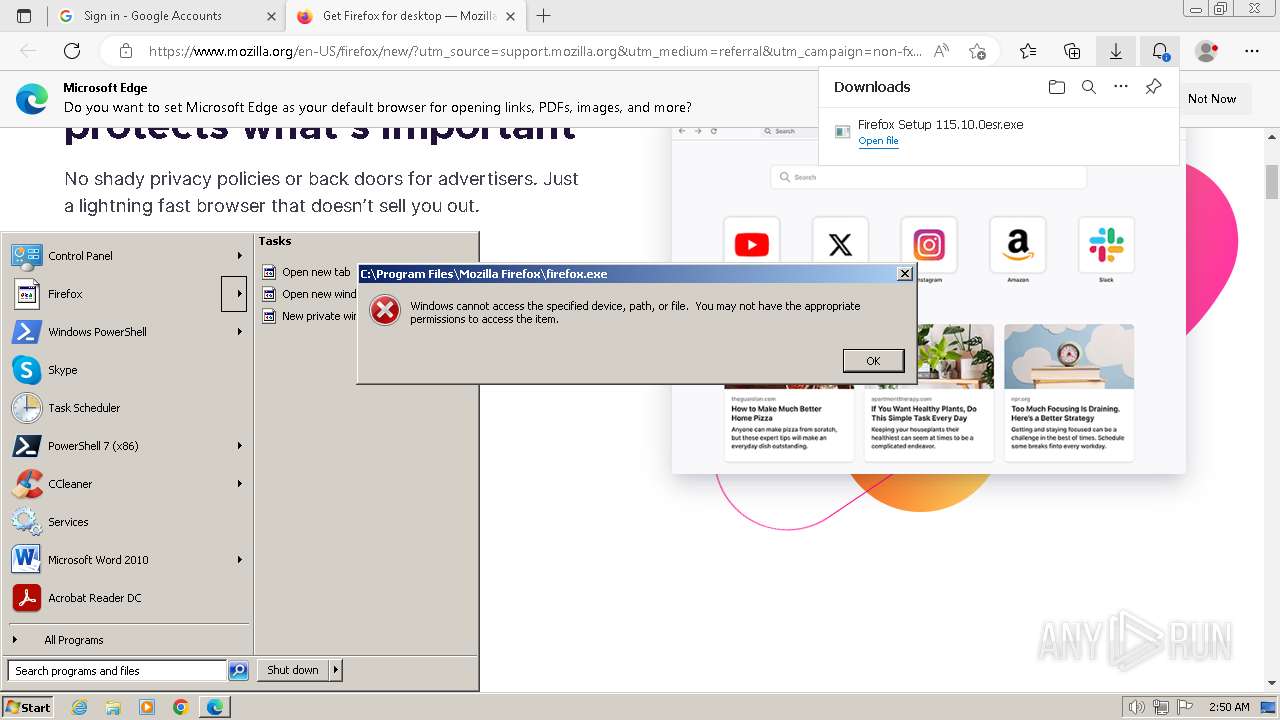Click the Start button
1280x720 pixels.
[x=27, y=707]
